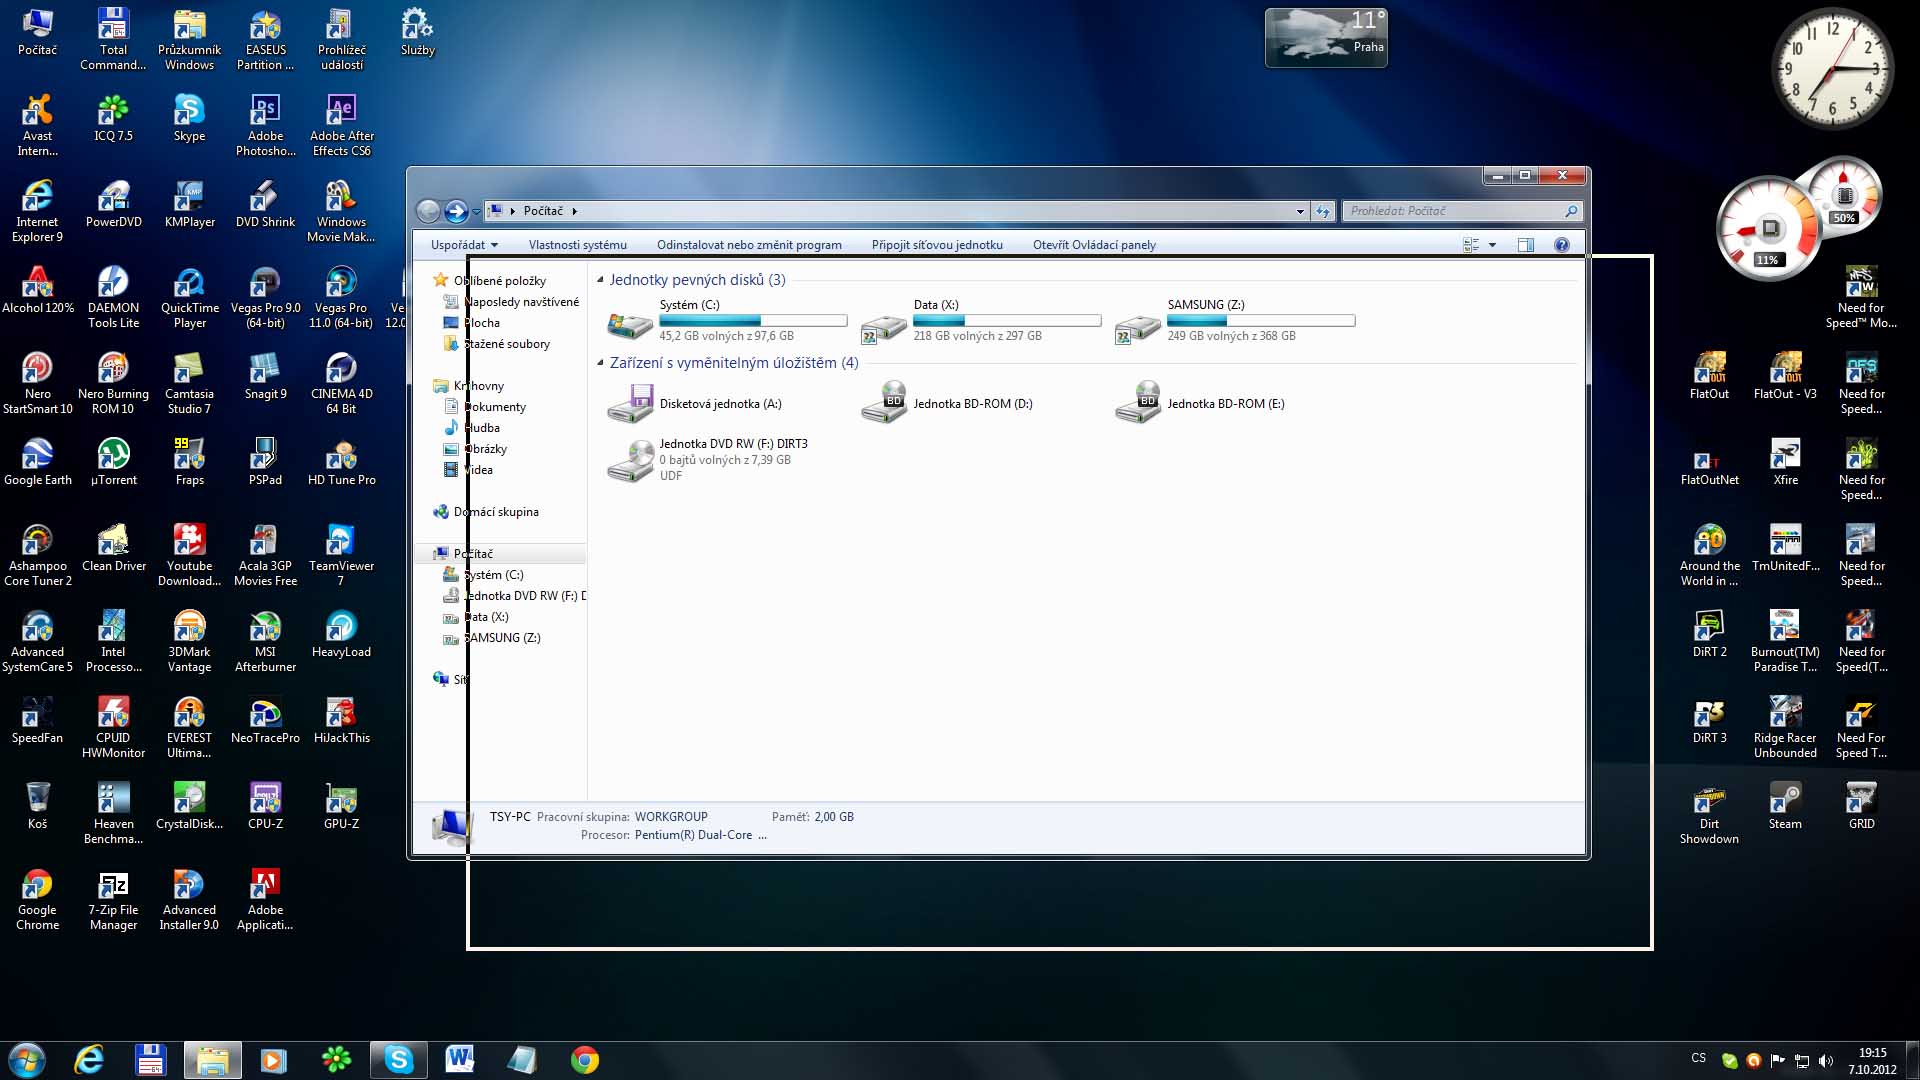Click Vlastnosti systému in the toolbar

577,245
